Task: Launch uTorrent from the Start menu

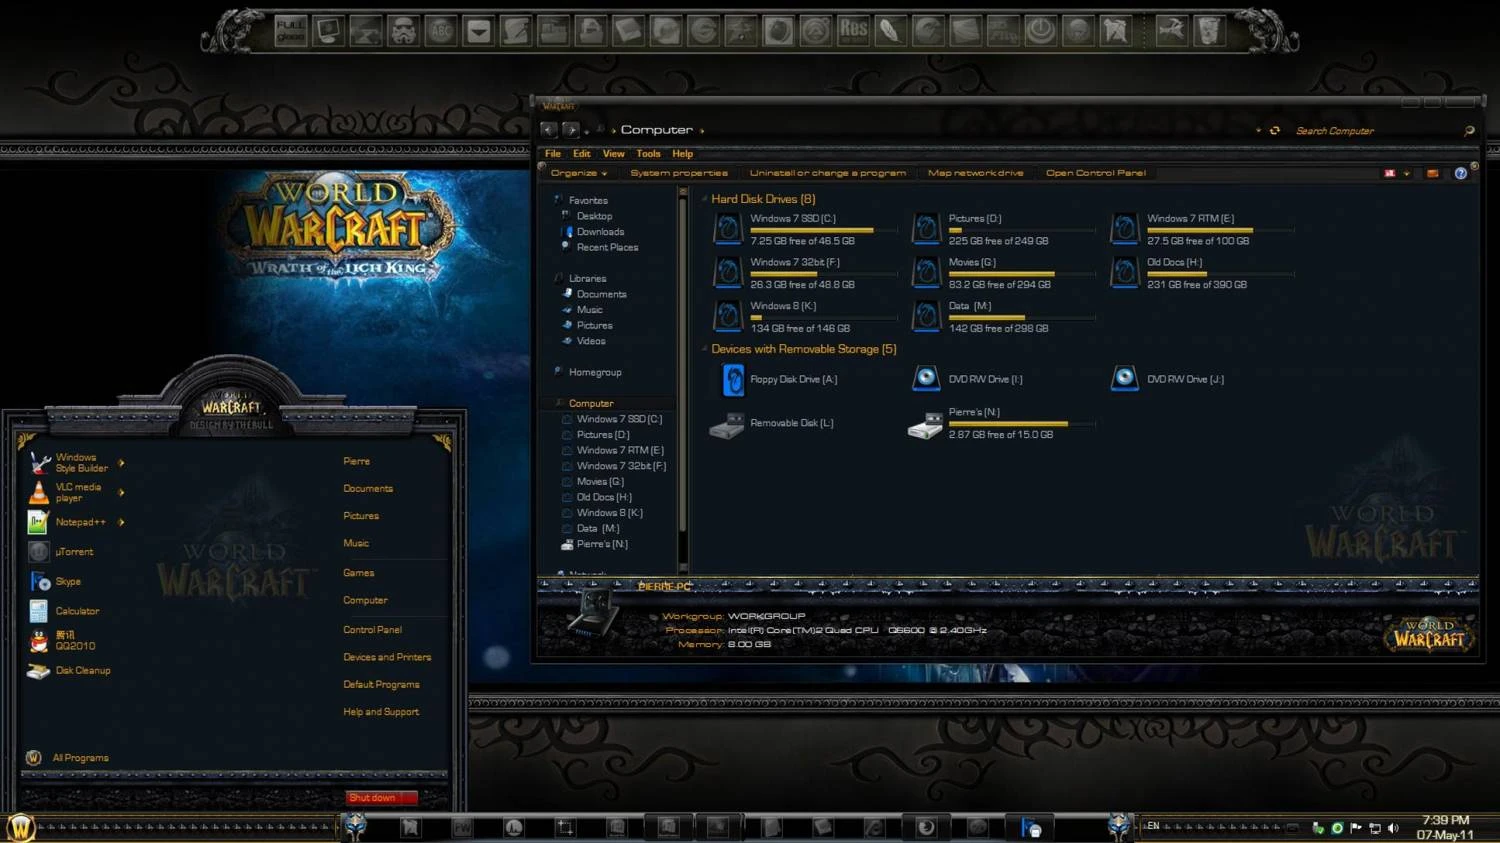Action: (x=74, y=551)
